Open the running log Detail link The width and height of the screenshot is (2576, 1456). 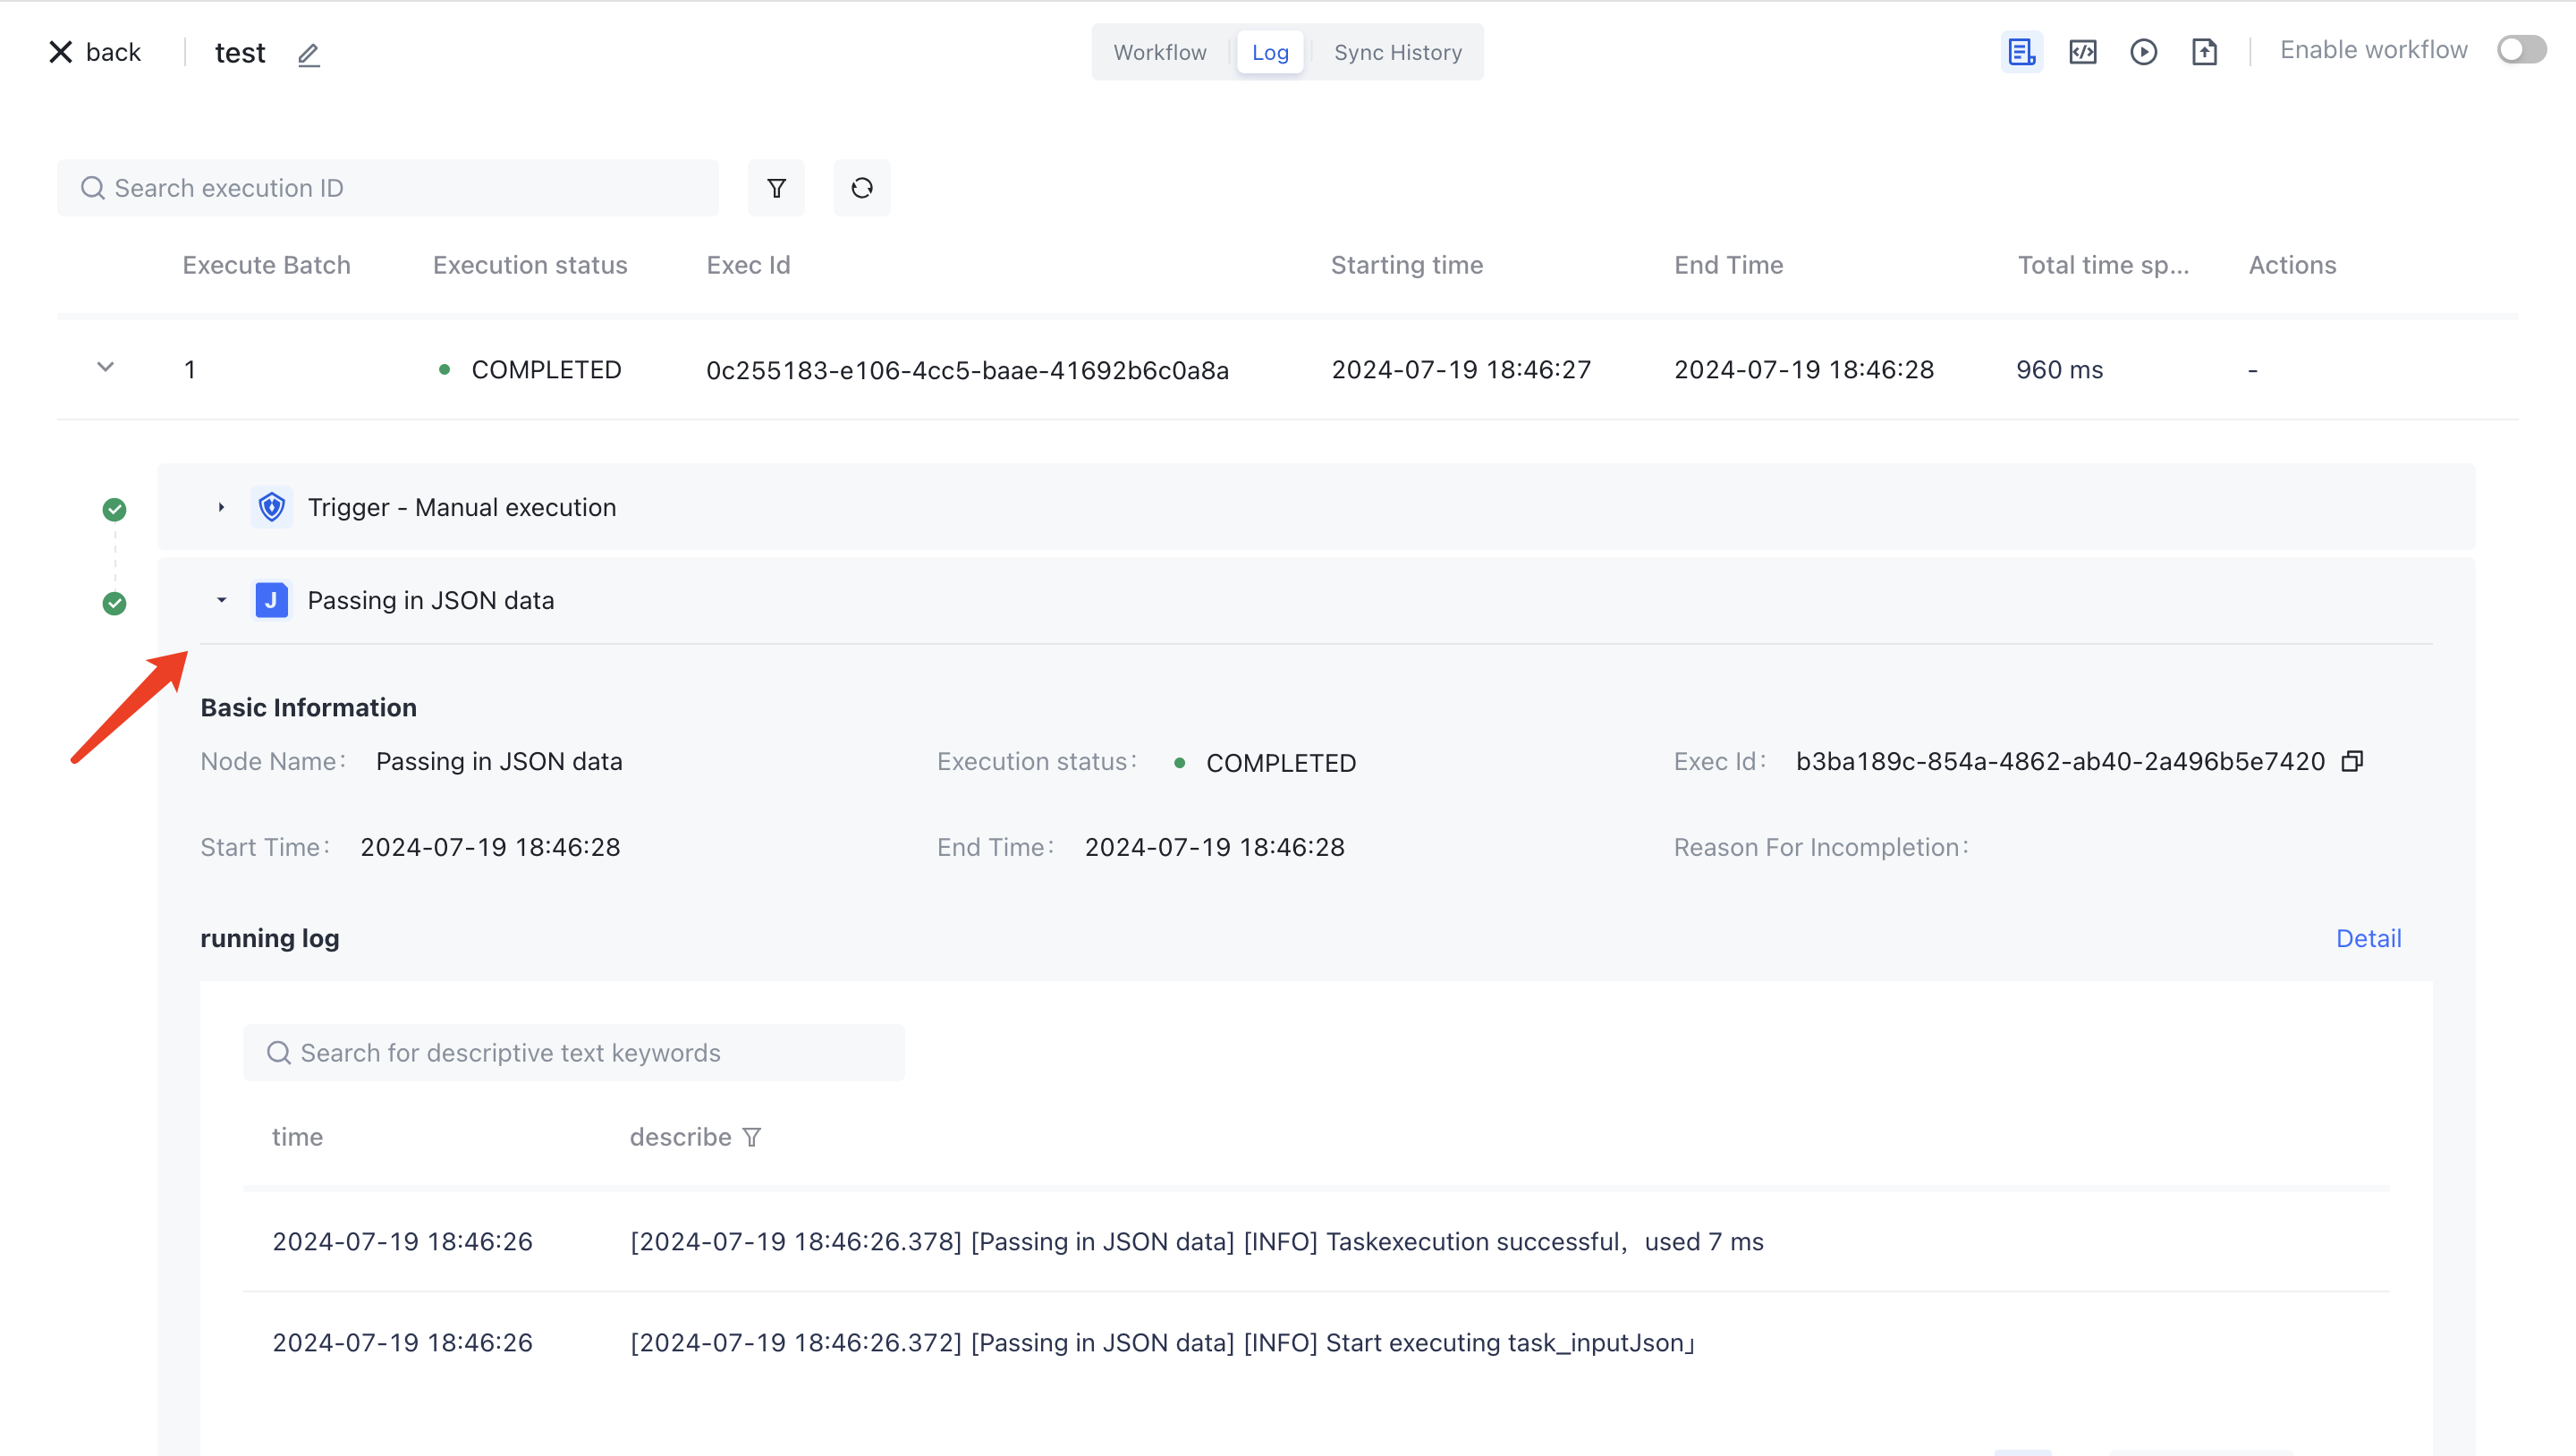(2367, 938)
